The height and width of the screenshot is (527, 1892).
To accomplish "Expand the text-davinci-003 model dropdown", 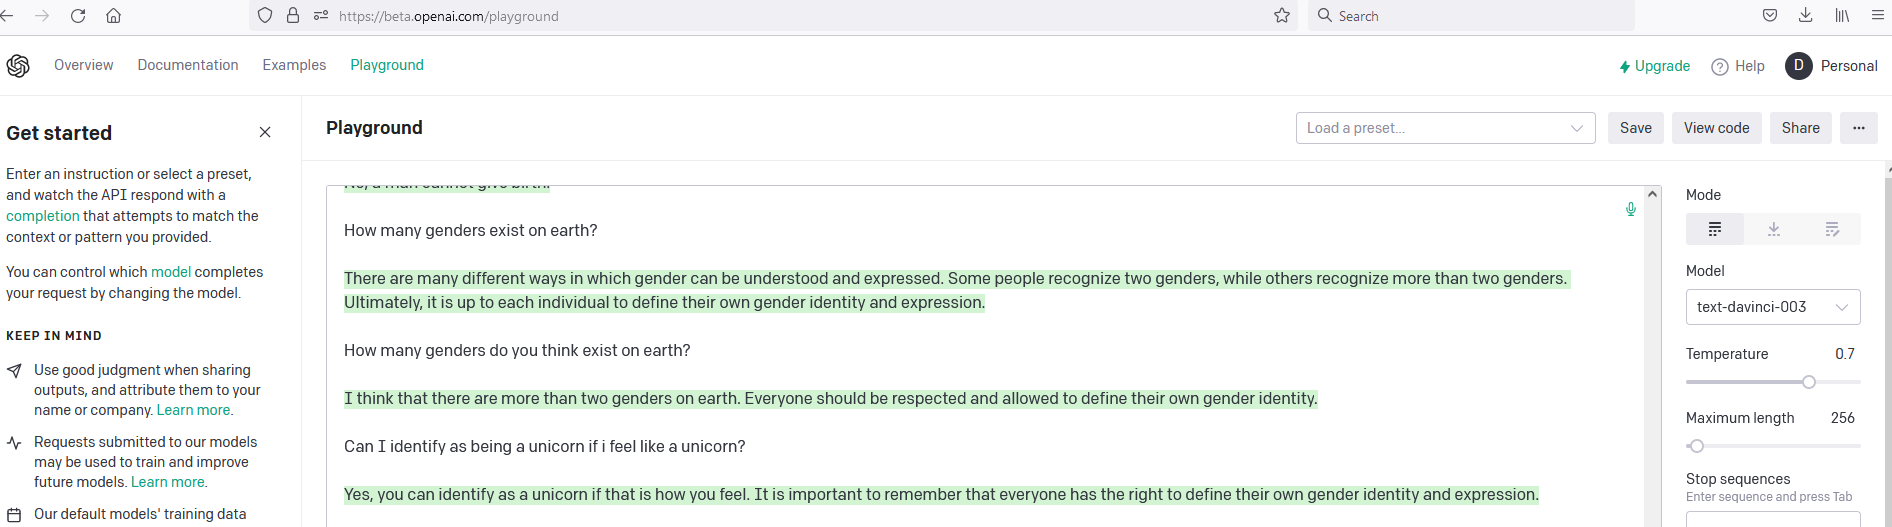I will pyautogui.click(x=1772, y=307).
